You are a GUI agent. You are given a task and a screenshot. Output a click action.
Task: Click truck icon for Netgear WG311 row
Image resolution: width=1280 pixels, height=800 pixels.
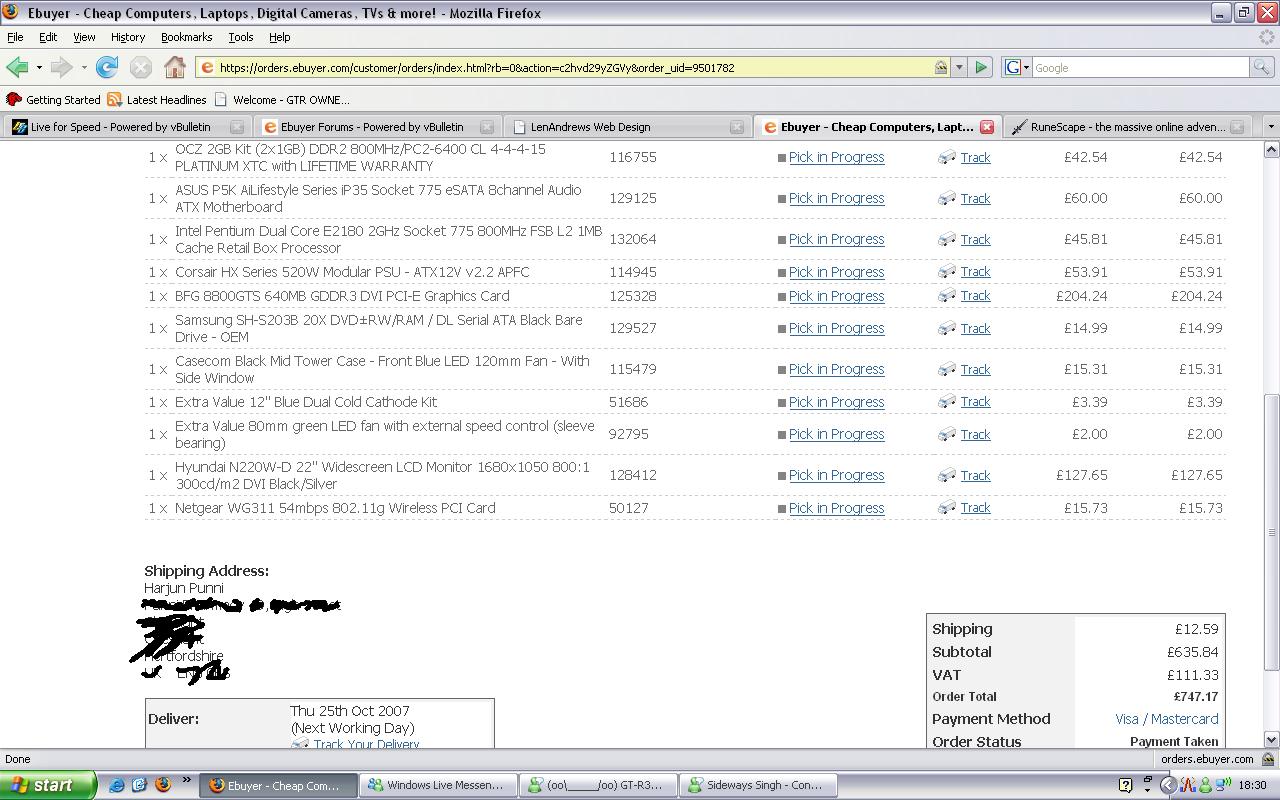tap(946, 507)
